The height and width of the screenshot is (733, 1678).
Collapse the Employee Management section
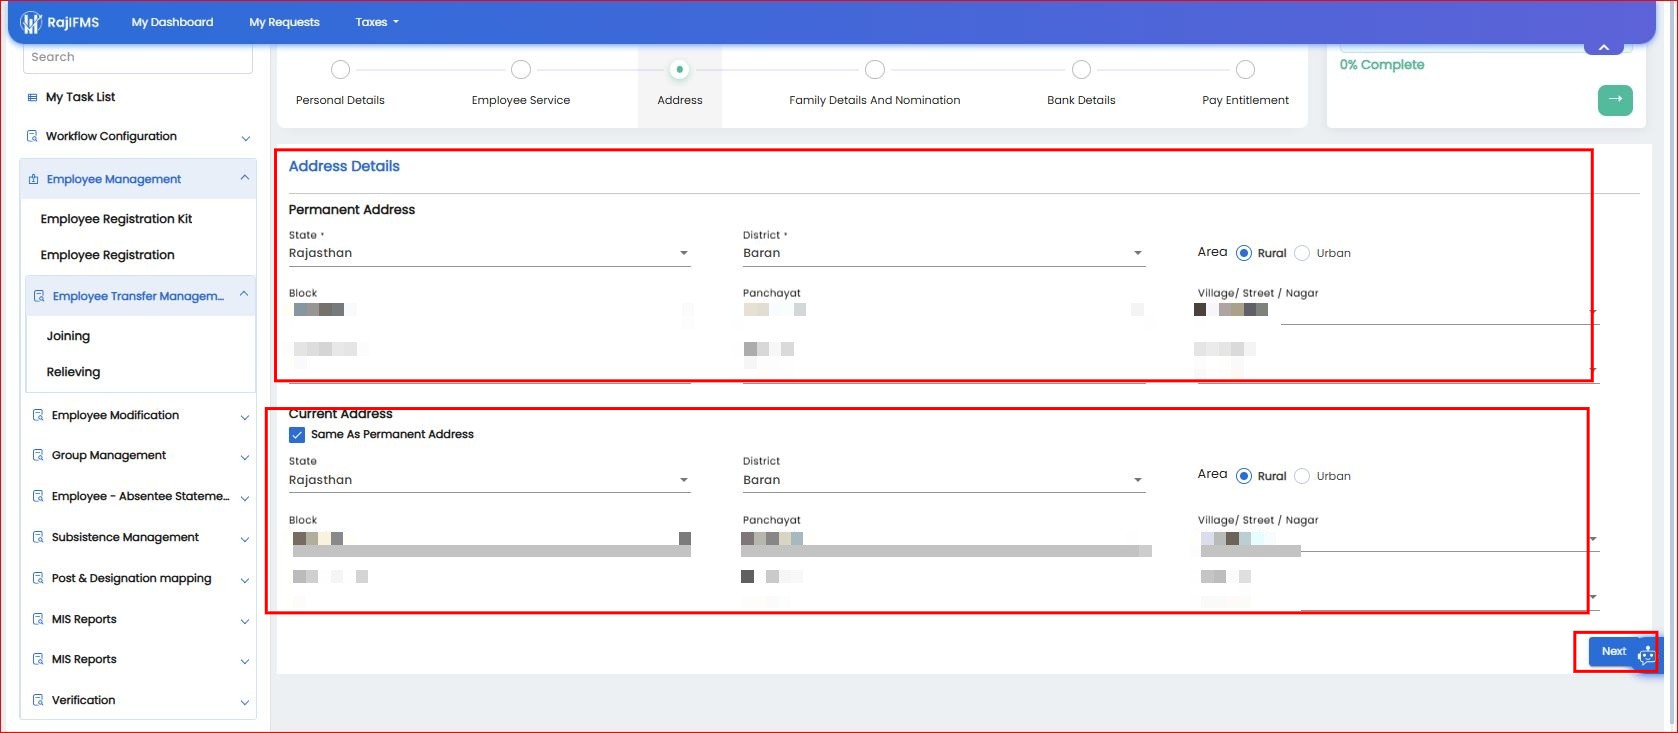coord(245,178)
